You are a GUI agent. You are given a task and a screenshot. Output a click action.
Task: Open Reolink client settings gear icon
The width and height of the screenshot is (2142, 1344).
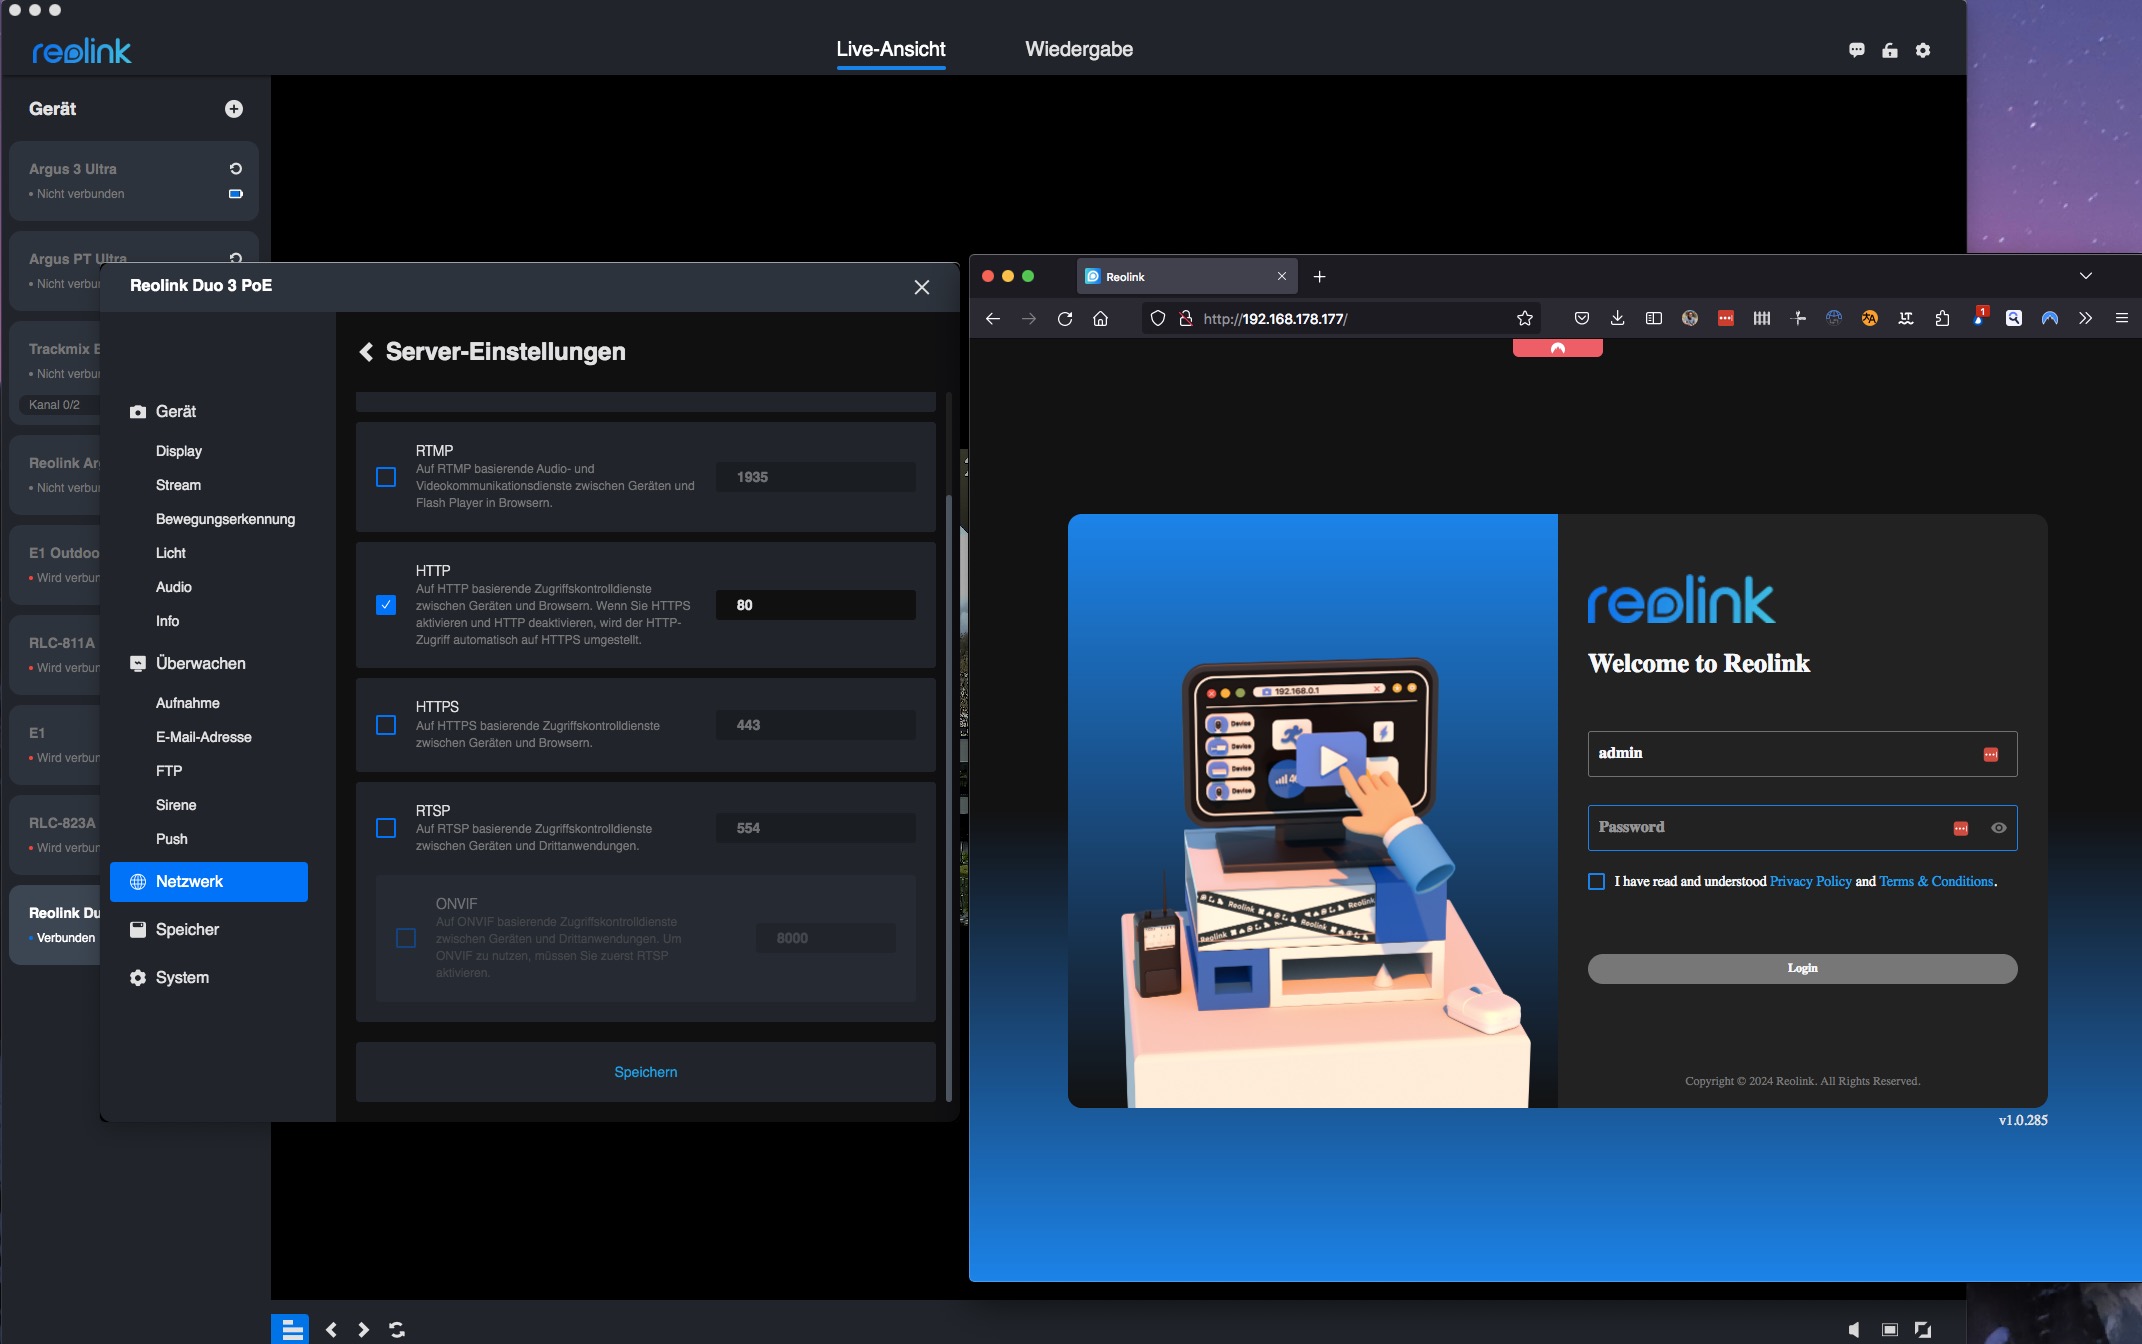click(1922, 50)
